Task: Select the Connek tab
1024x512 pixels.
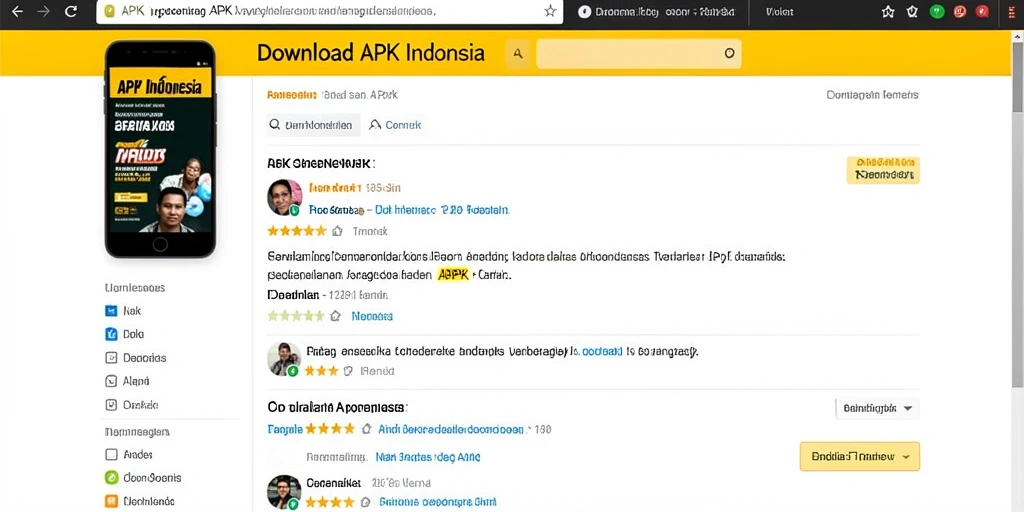Action: coord(396,125)
